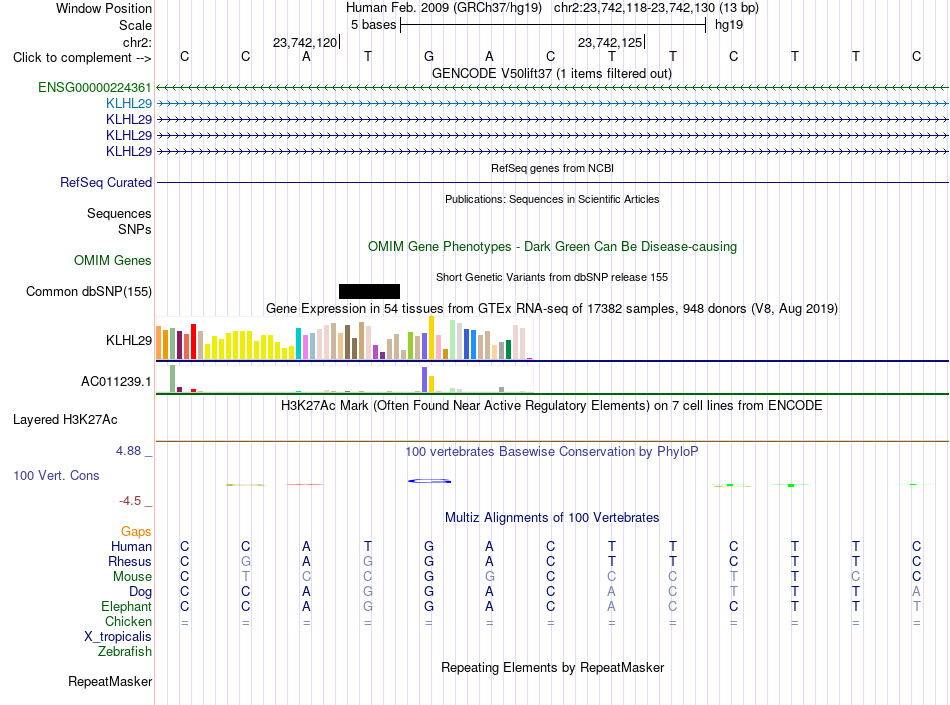Click the Window Position label
950x705 pixels.
point(104,8)
